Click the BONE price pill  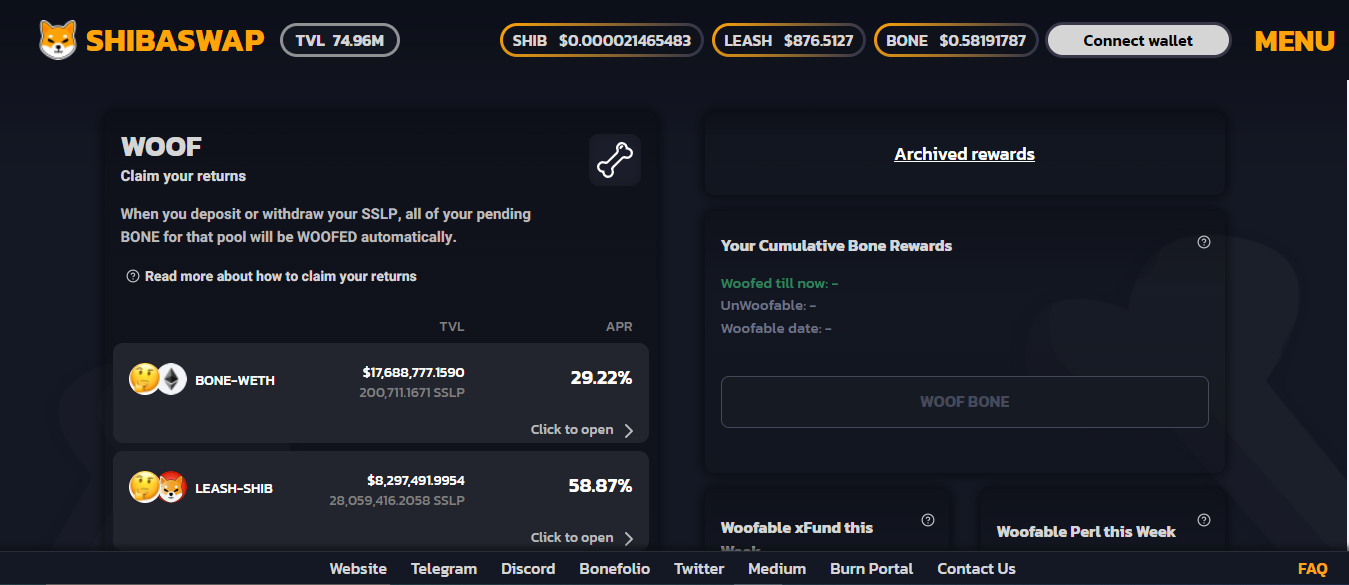coord(956,41)
